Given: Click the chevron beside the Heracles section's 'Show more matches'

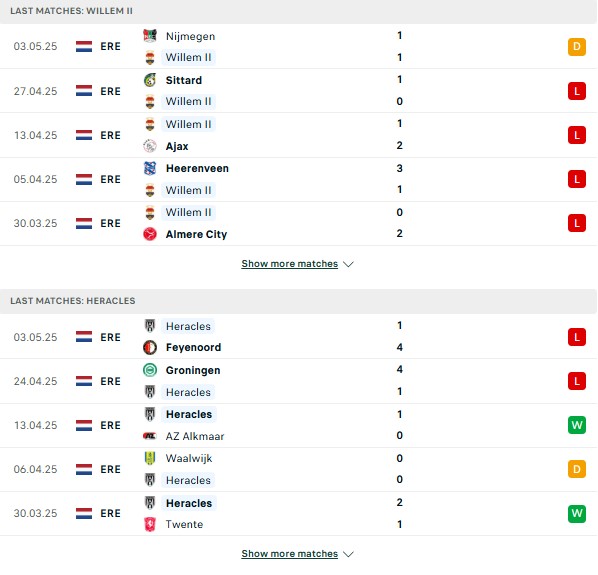Looking at the screenshot, I should click(x=348, y=554).
